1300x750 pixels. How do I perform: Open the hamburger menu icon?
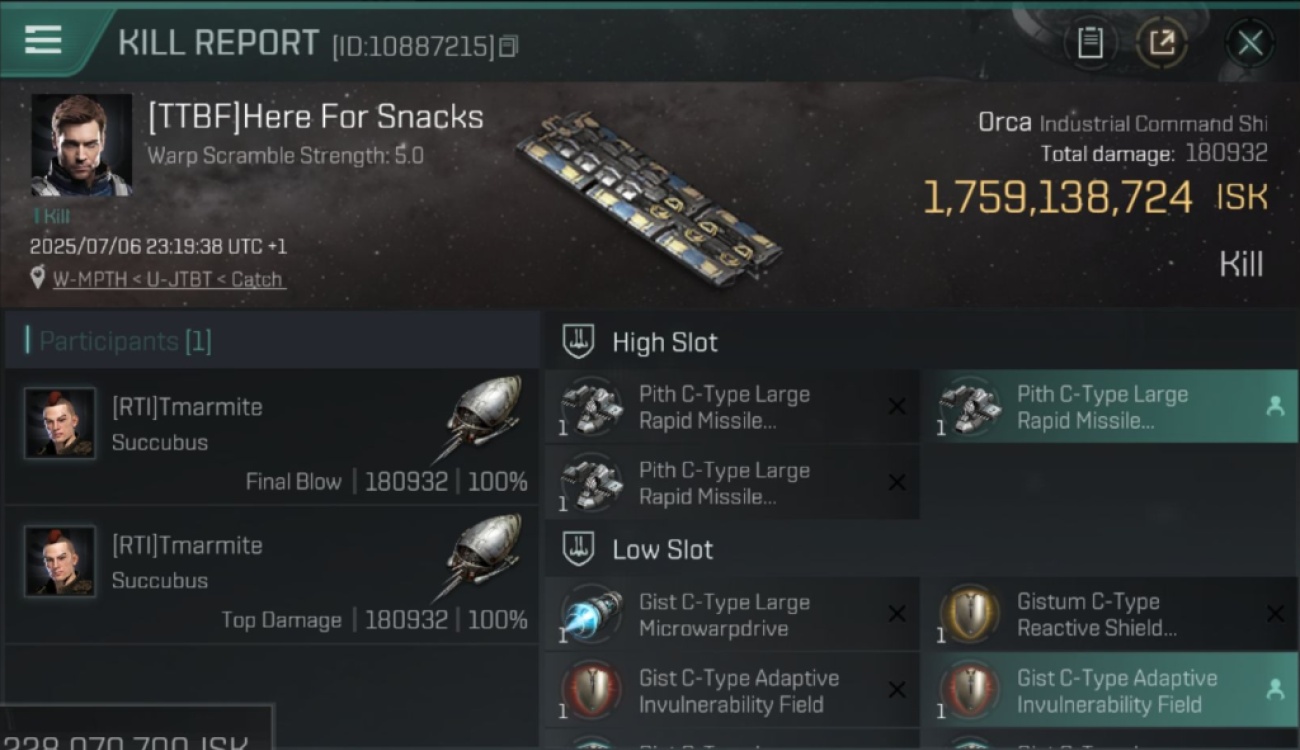[x=43, y=41]
